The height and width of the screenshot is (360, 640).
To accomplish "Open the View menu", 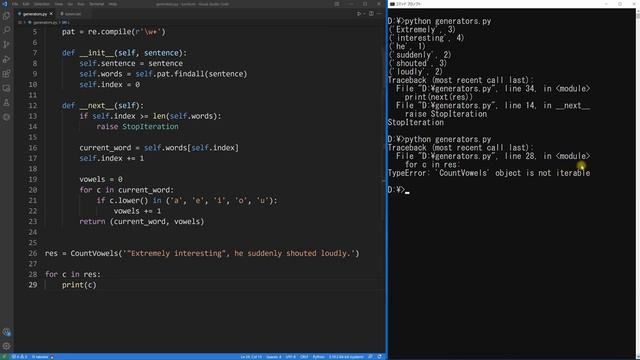I will [x=58, y=4].
